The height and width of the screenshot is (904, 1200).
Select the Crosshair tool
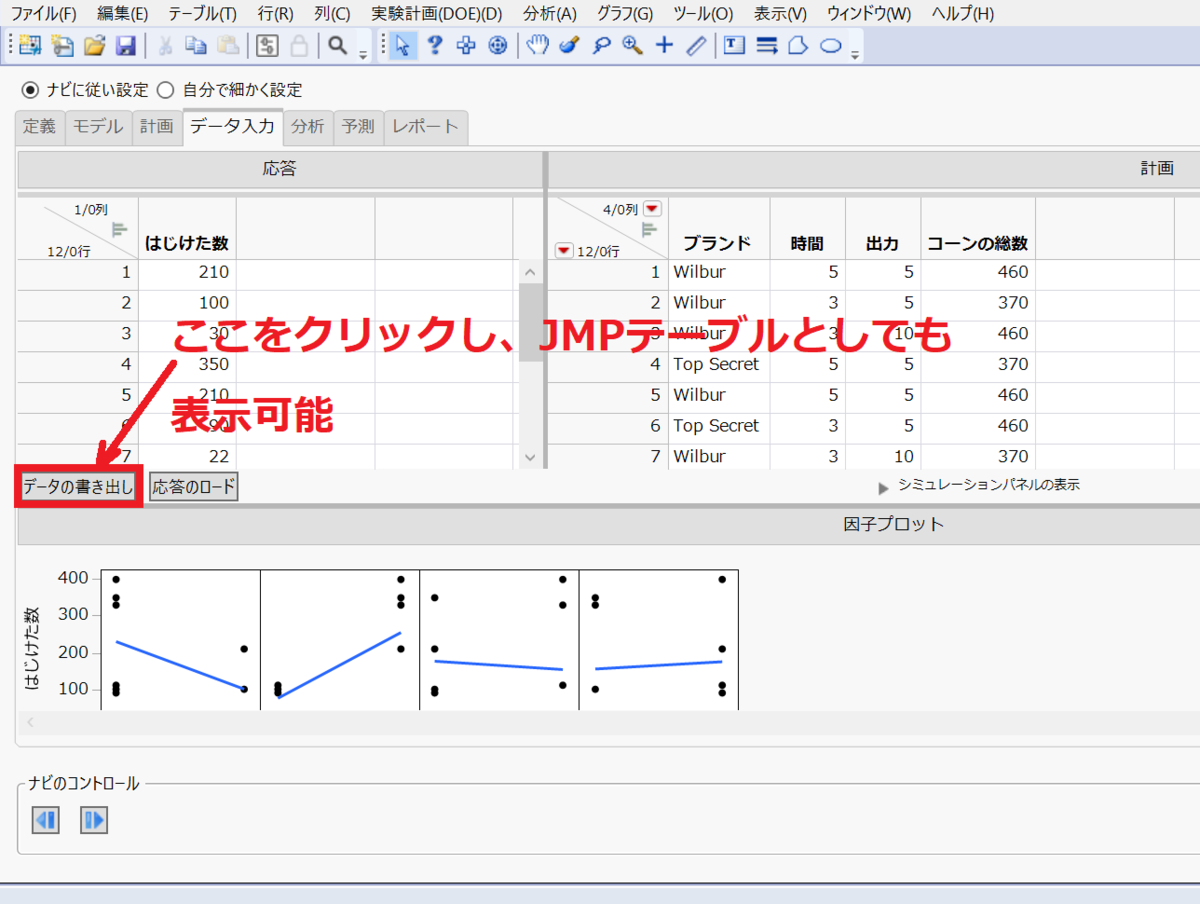pos(664,45)
